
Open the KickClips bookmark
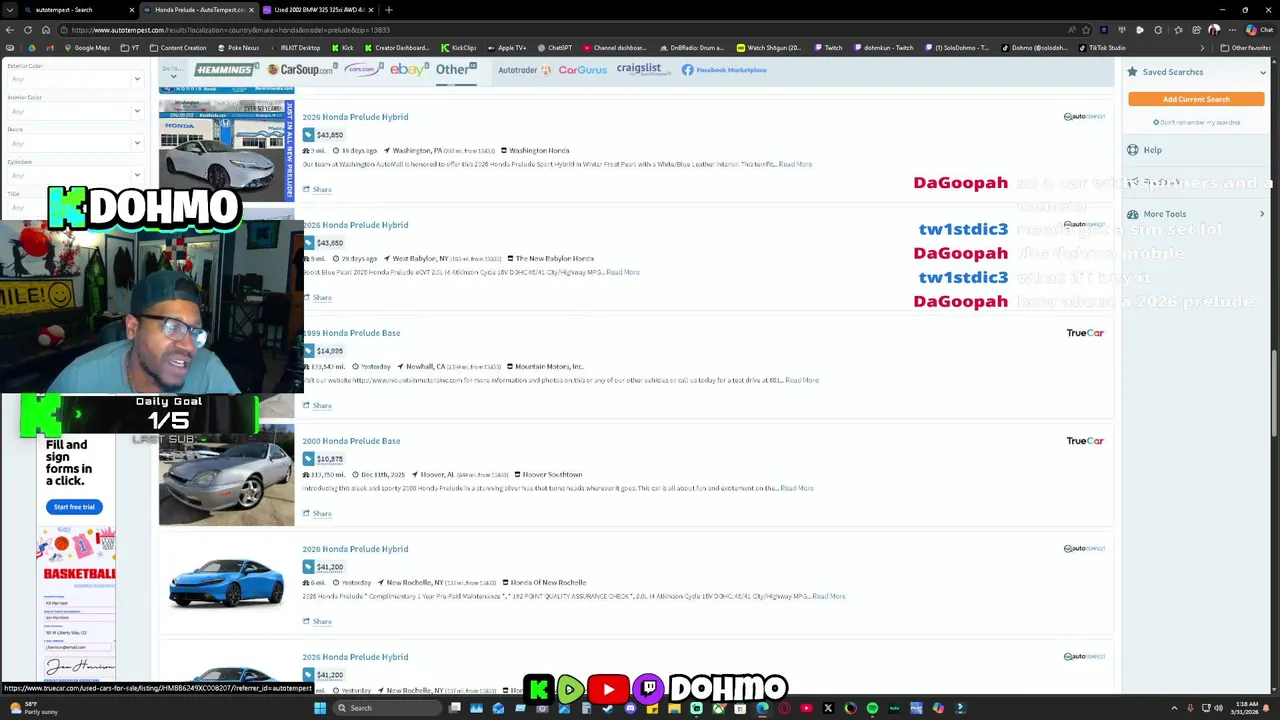point(458,48)
